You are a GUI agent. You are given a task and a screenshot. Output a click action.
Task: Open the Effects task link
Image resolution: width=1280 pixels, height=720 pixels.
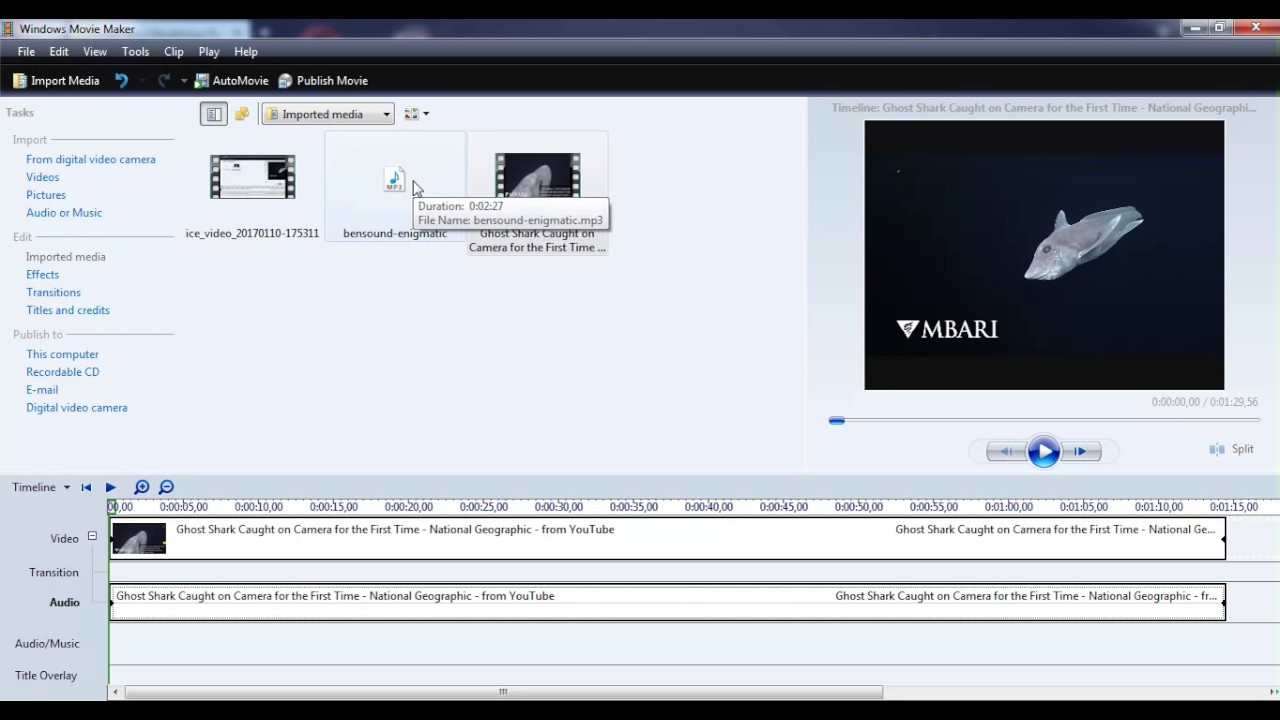coord(43,275)
